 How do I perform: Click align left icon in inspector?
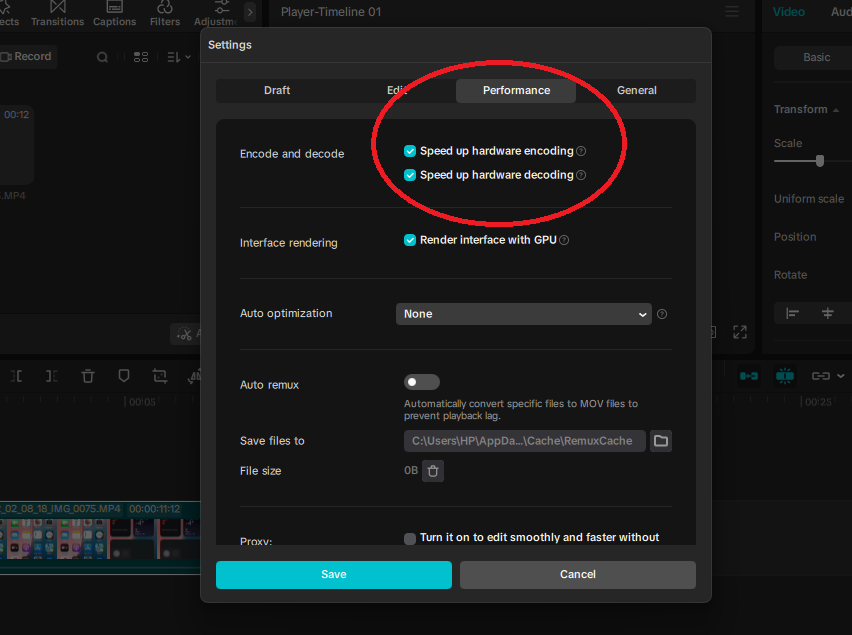(x=792, y=313)
